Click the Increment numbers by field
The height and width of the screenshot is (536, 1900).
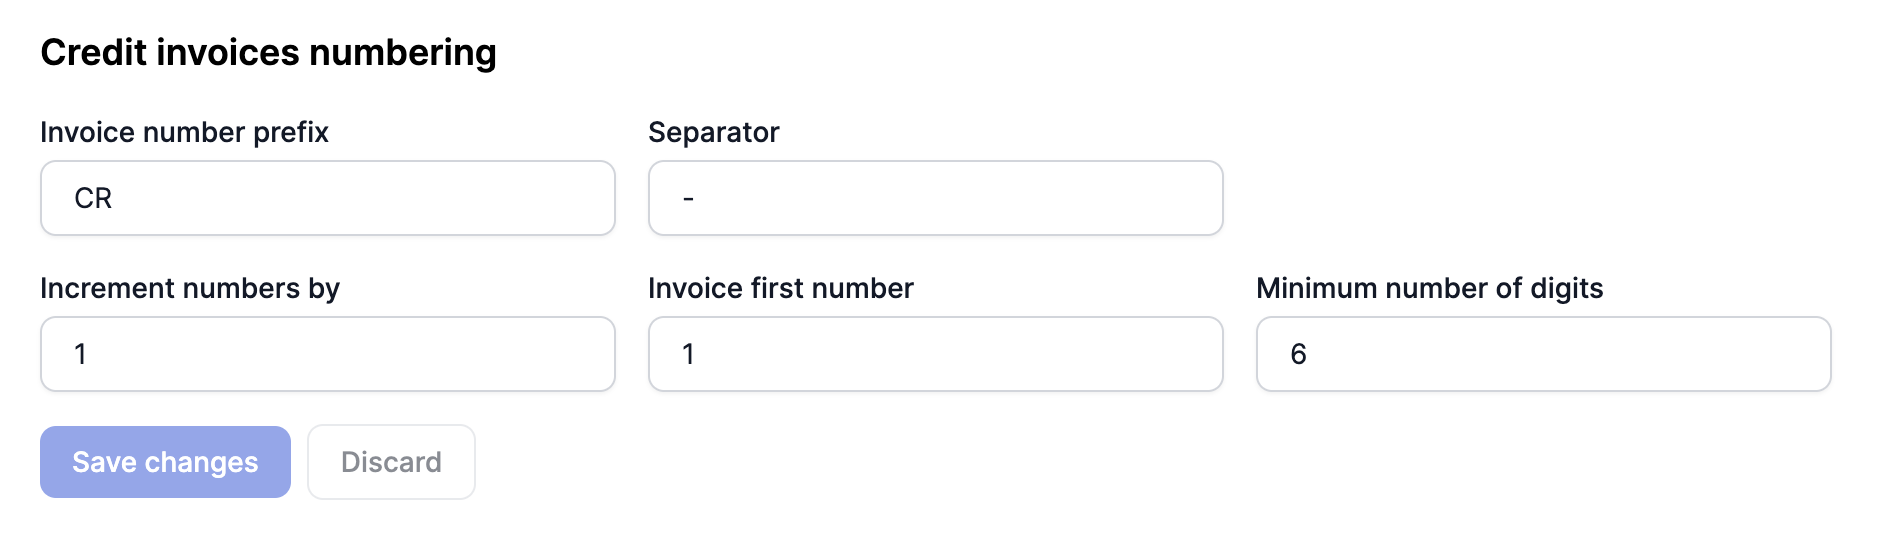click(327, 354)
